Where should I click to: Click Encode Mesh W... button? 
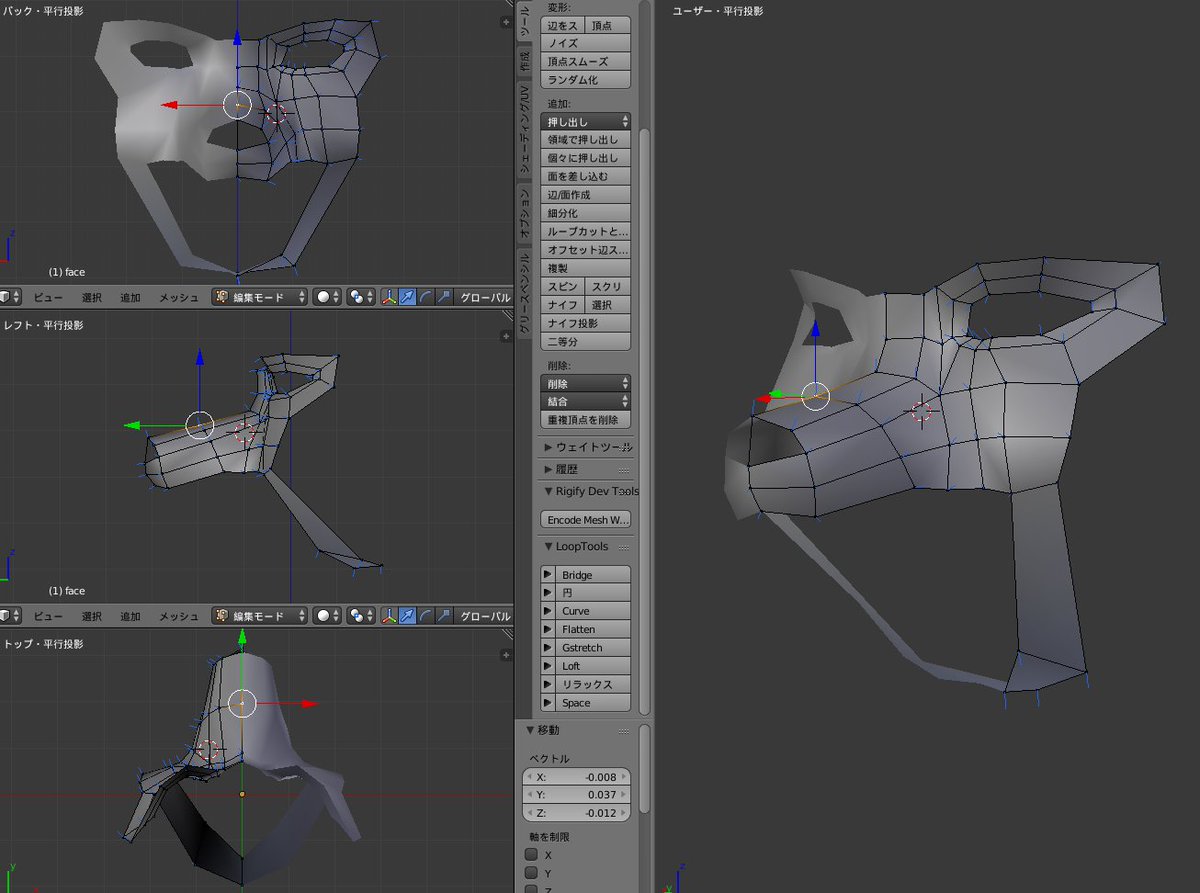pyautogui.click(x=586, y=520)
